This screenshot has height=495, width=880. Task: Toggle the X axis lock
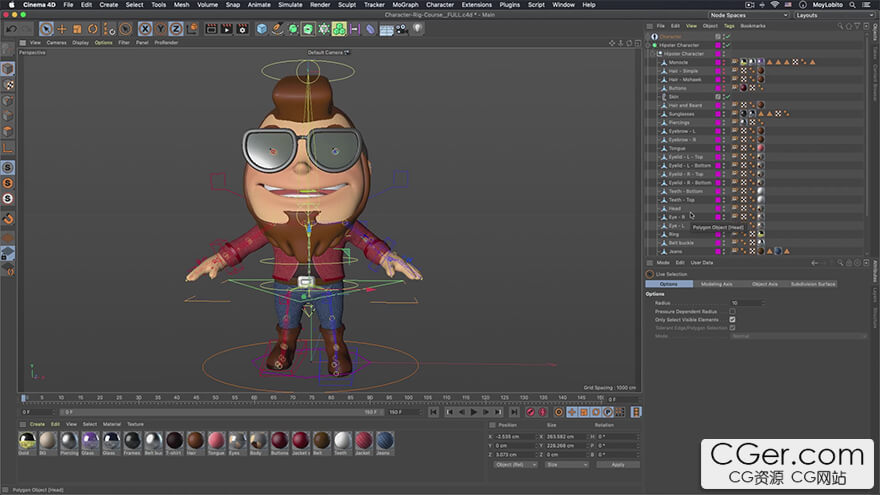(145, 29)
